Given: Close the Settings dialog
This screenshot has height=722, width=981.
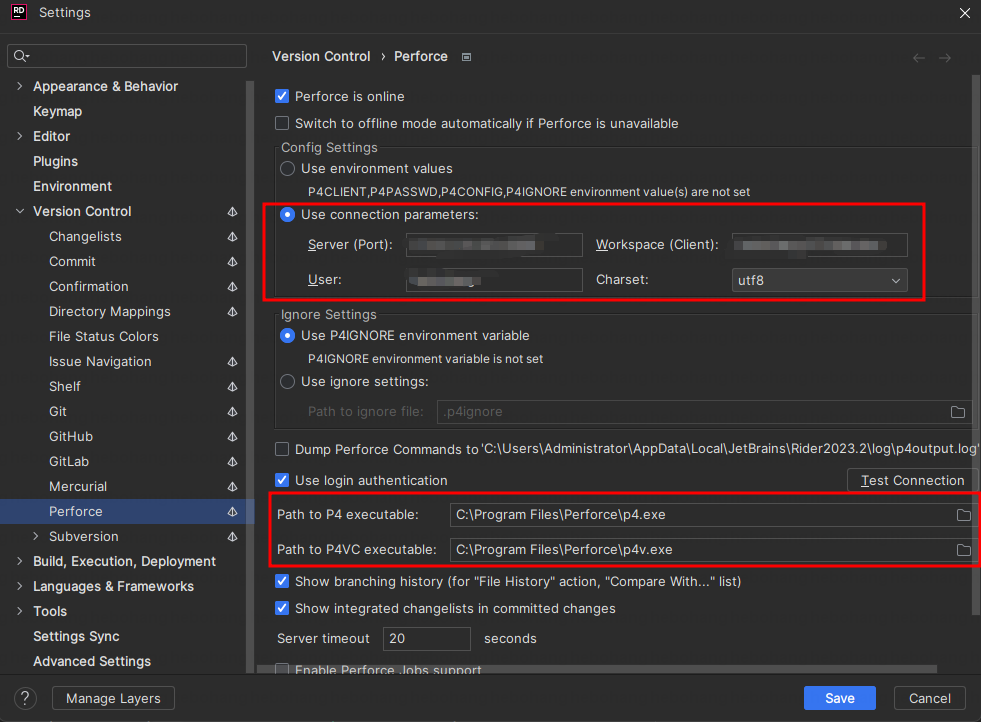Looking at the screenshot, I should 965,13.
